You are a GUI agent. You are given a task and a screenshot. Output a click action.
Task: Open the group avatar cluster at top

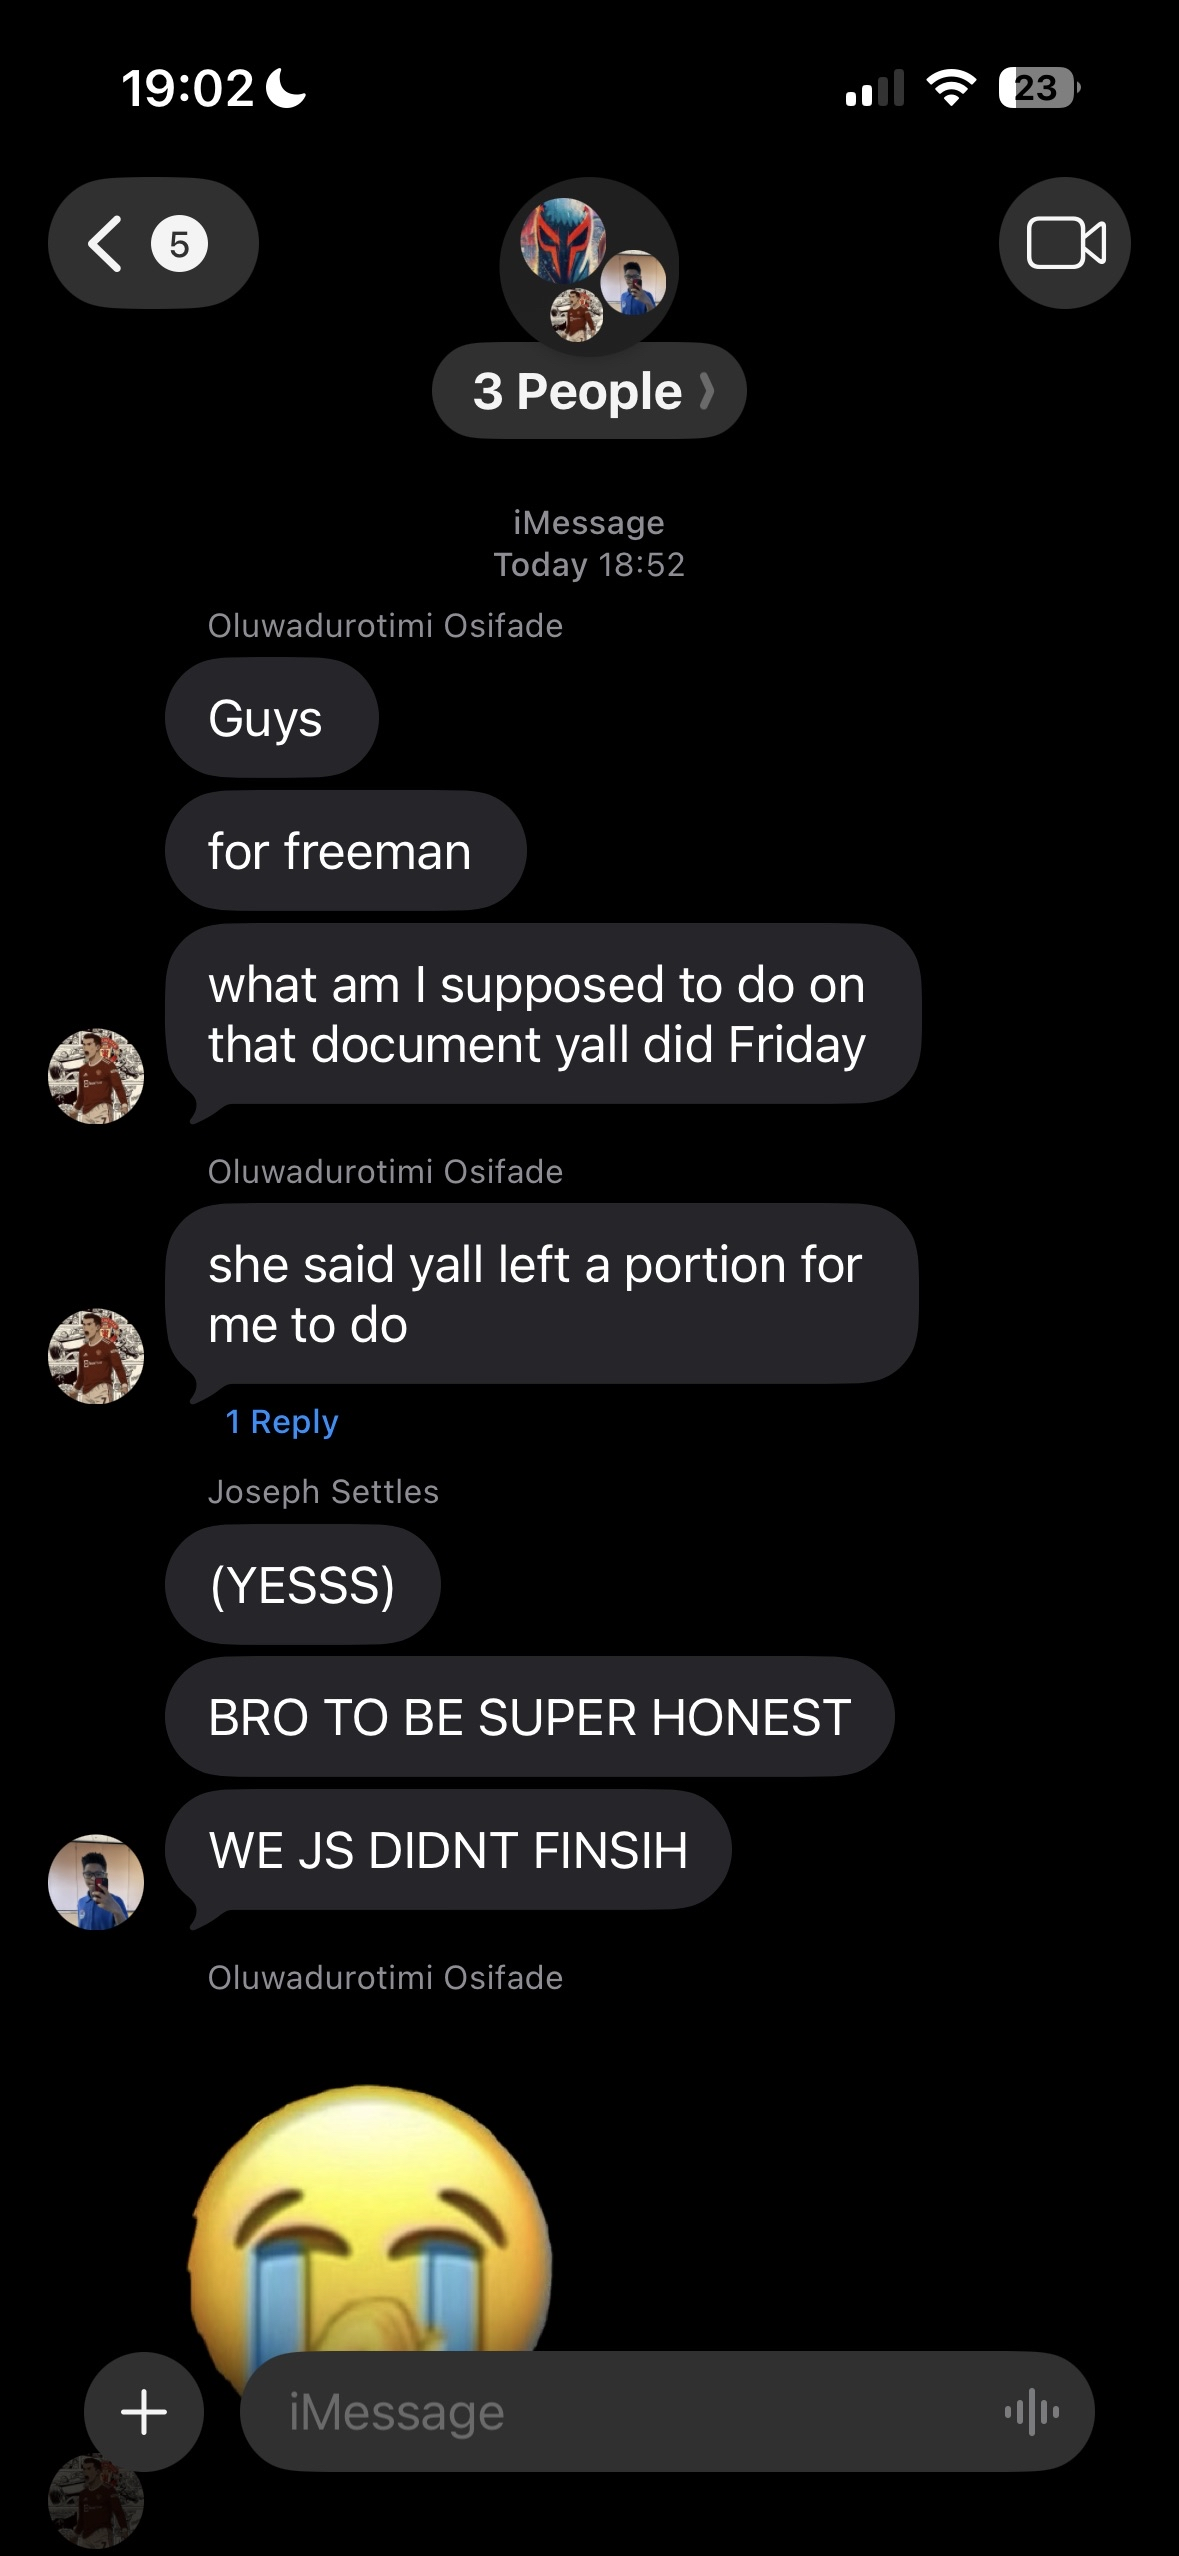tap(589, 267)
